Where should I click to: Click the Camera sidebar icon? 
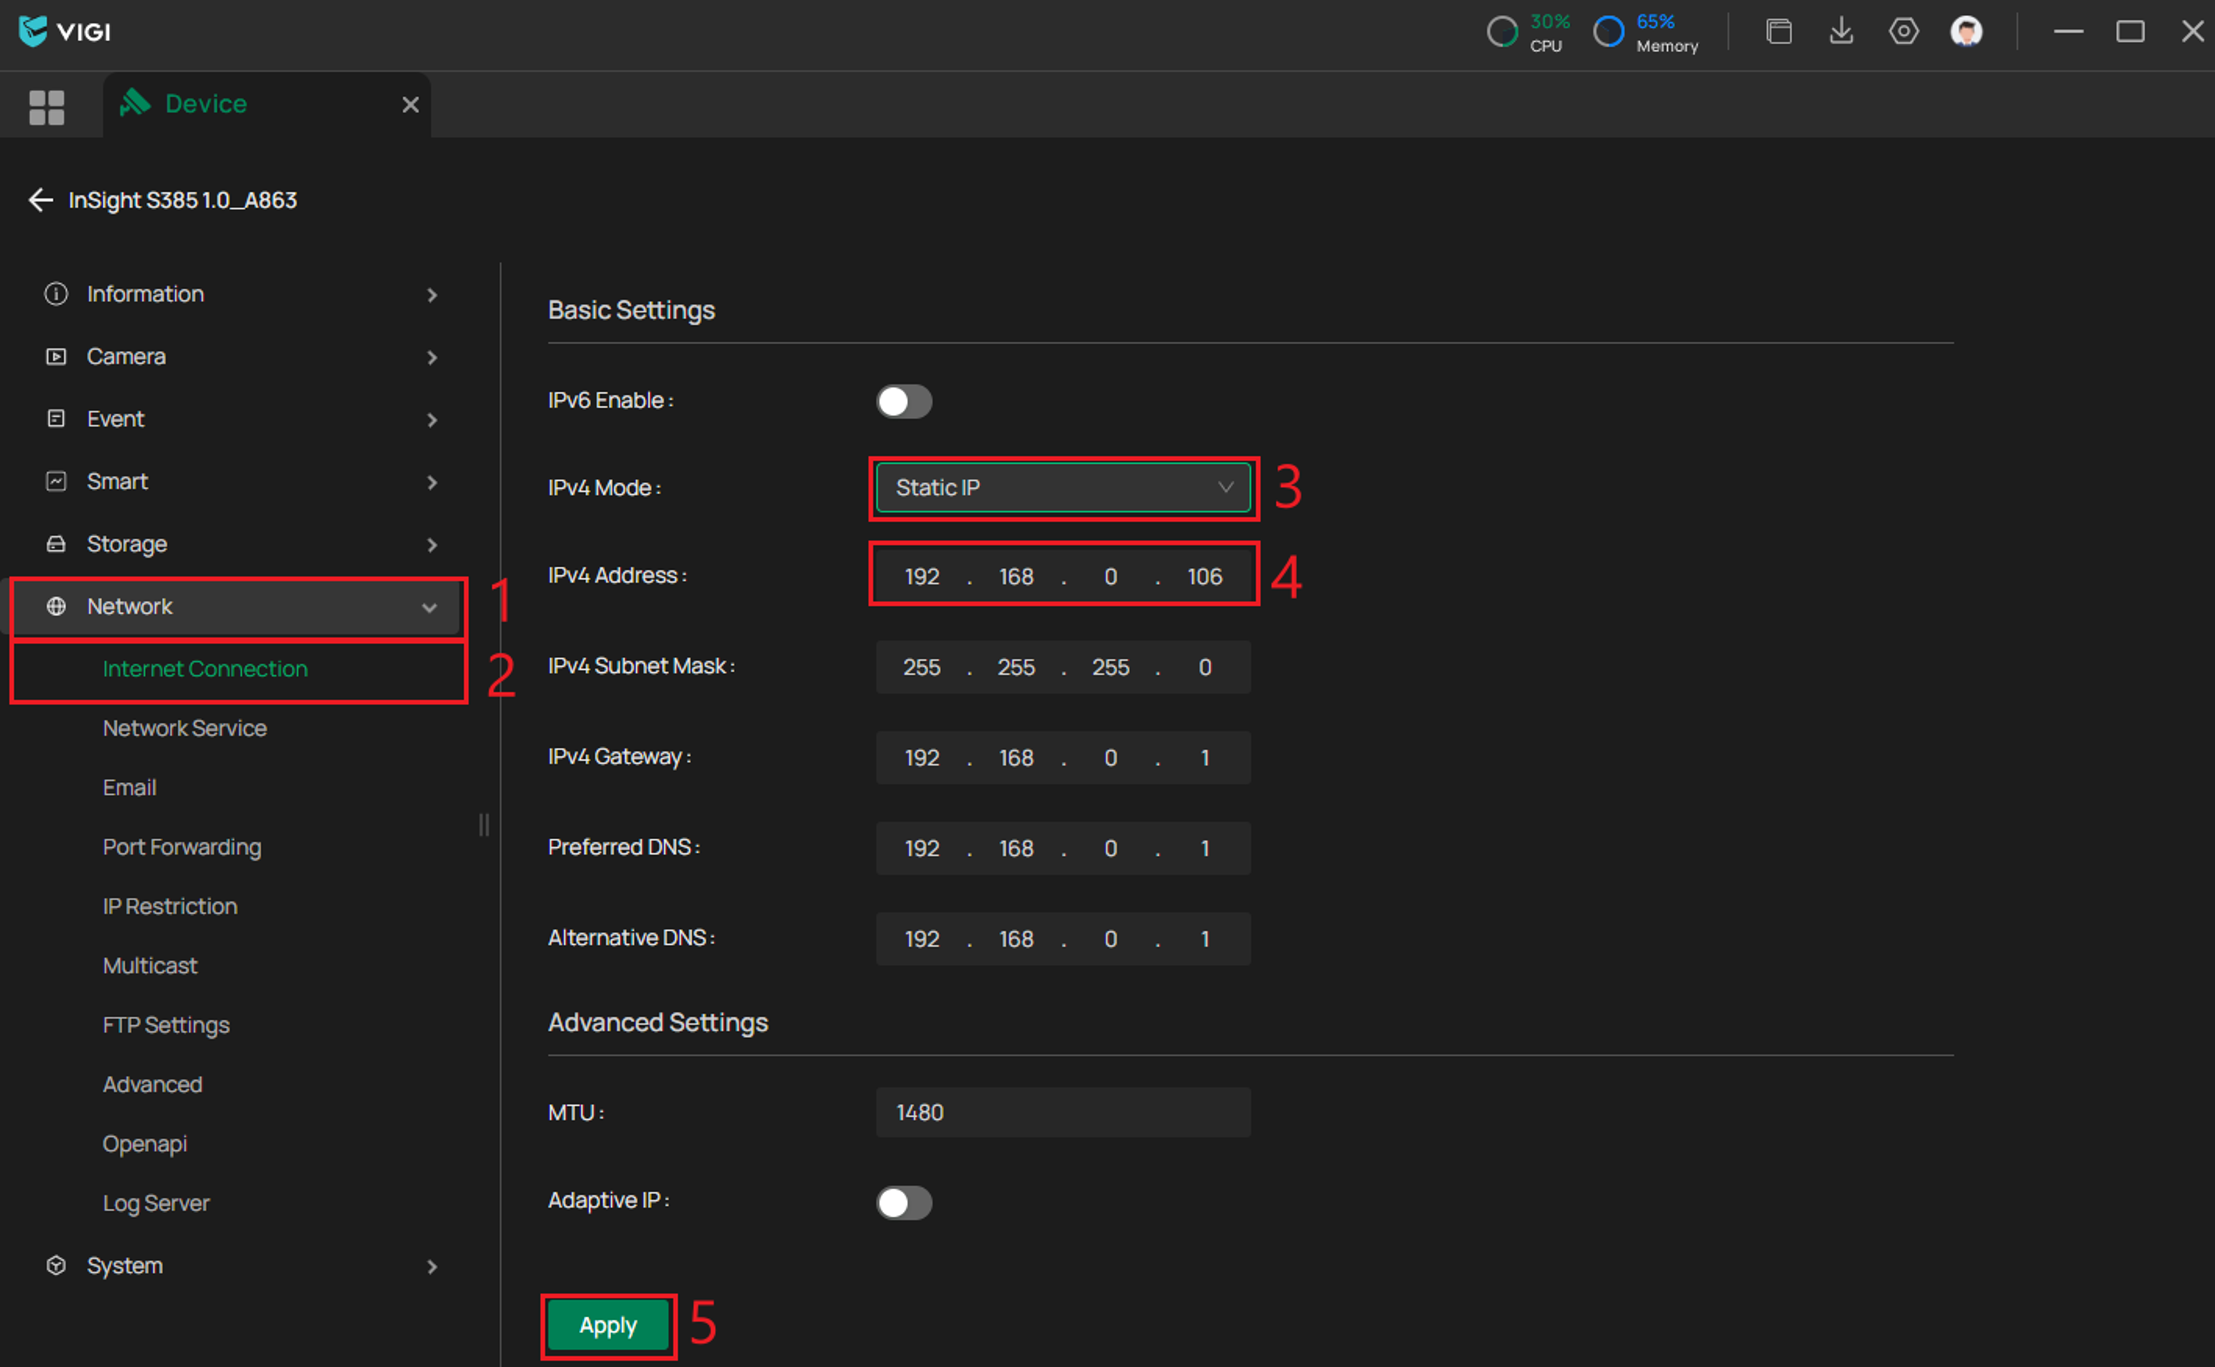[56, 356]
